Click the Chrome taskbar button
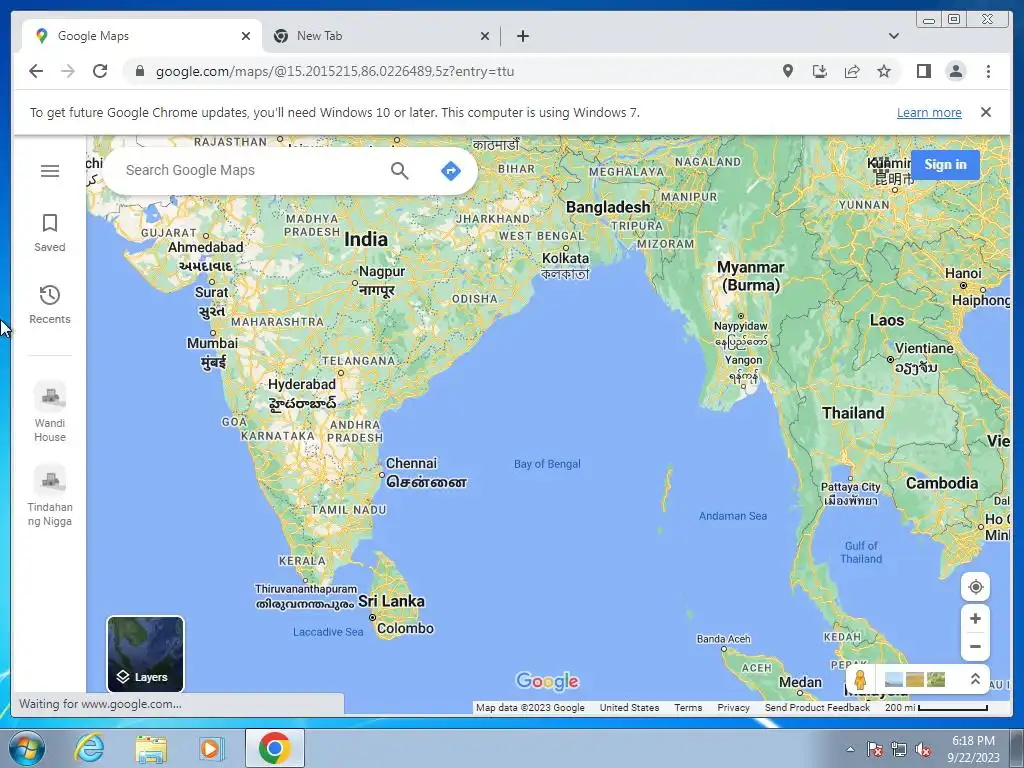1024x768 pixels. pos(274,748)
